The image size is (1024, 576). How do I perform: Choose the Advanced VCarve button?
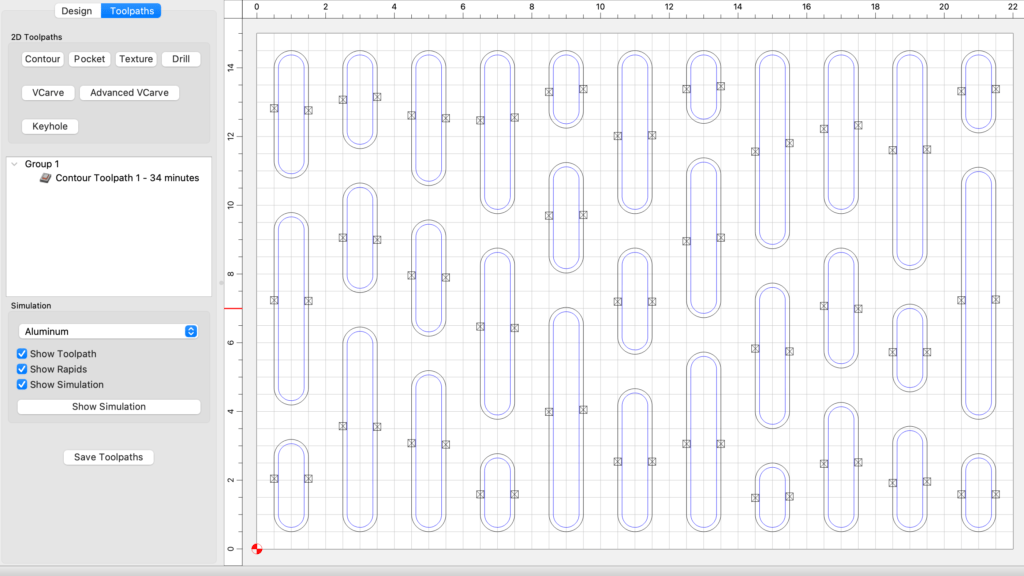[129, 93]
